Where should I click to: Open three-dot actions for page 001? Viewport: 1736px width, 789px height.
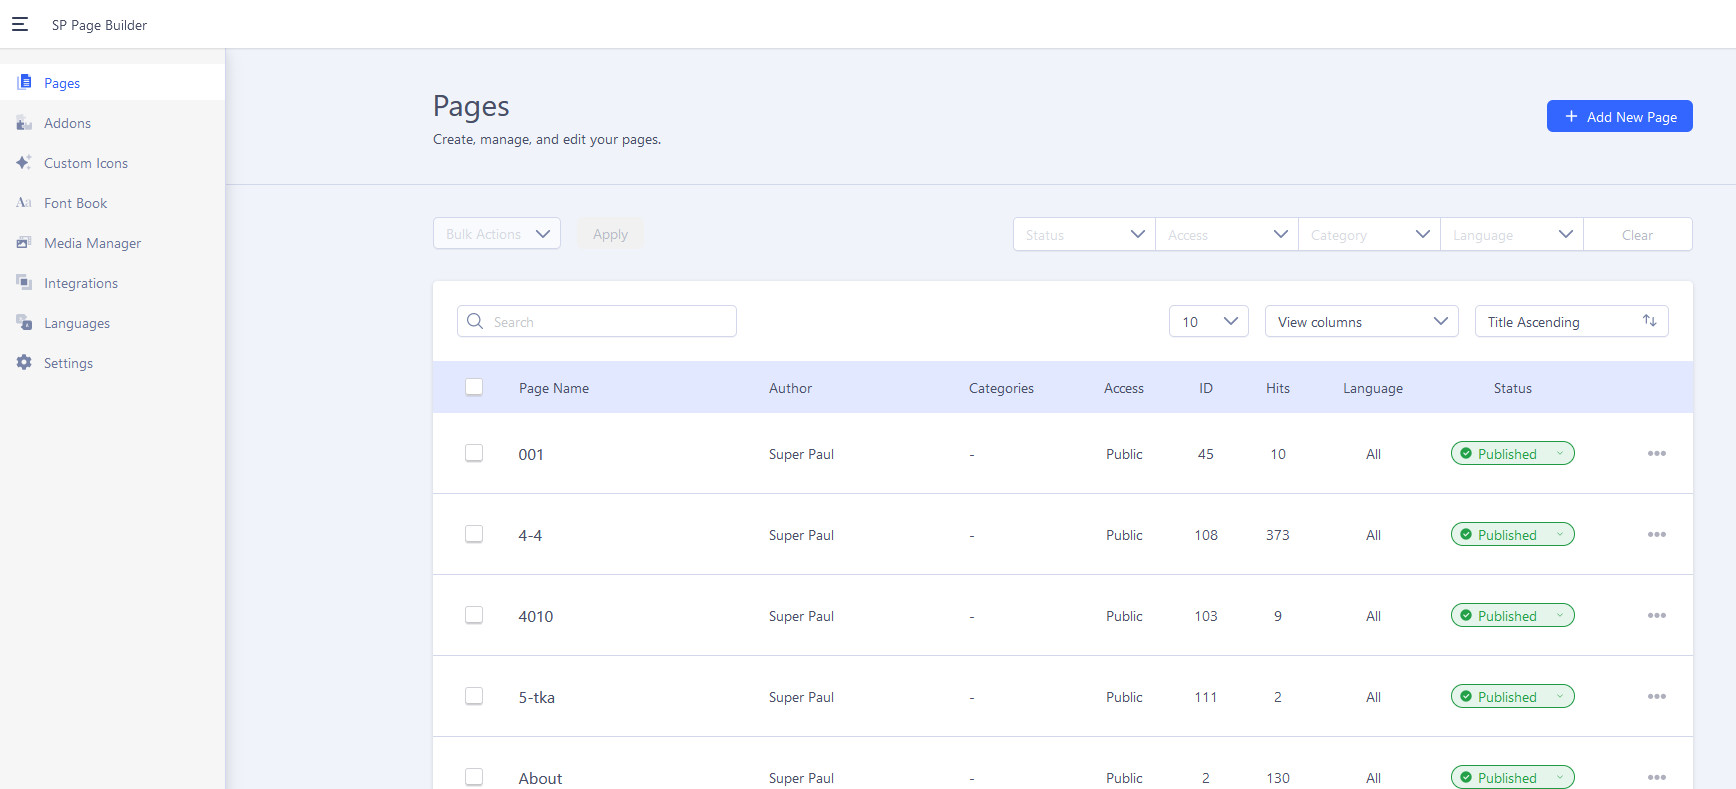1656,454
